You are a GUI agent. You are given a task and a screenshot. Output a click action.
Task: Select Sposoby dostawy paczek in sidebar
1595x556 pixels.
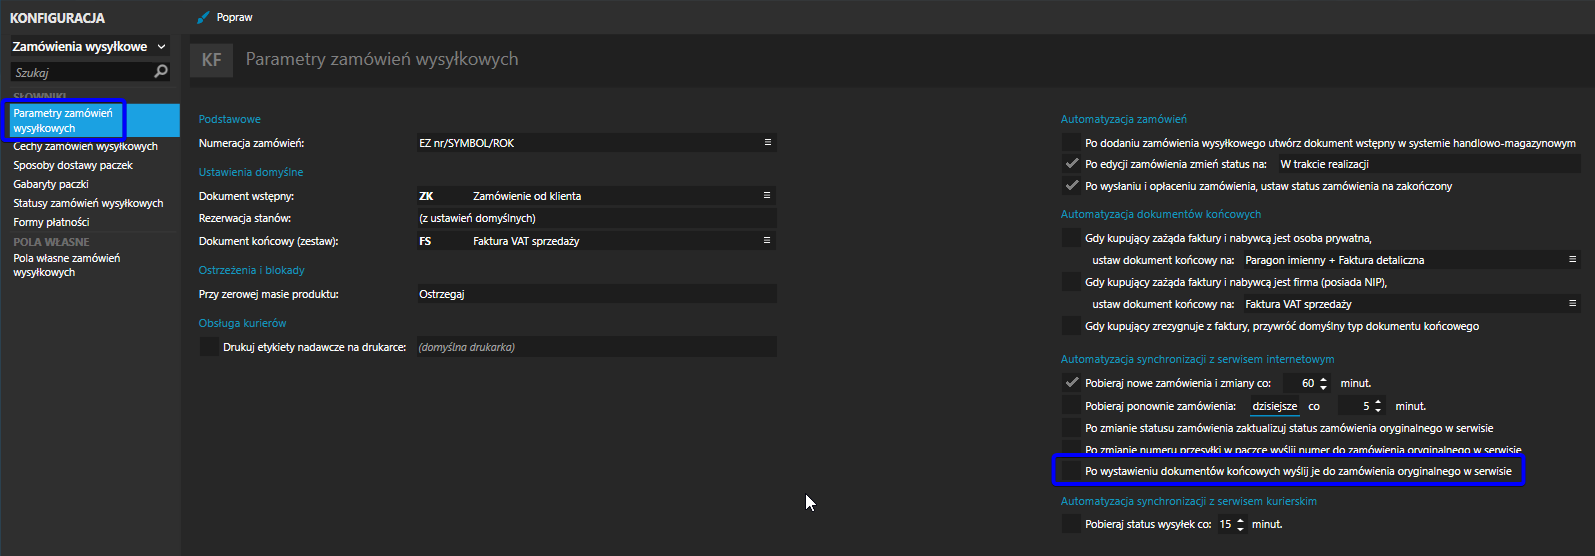73,165
